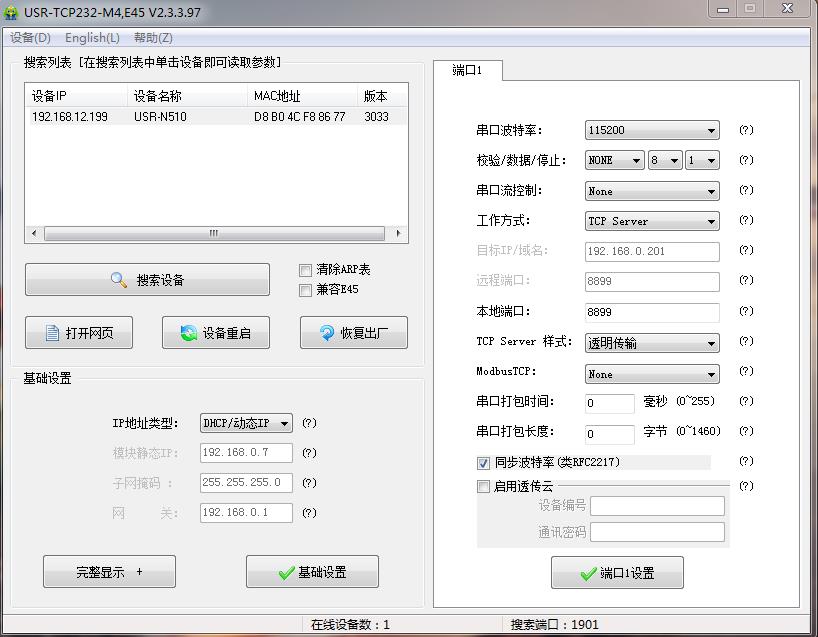Click the page icon on 打开网页 button
Screen dimensions: 818x637
click(53, 333)
